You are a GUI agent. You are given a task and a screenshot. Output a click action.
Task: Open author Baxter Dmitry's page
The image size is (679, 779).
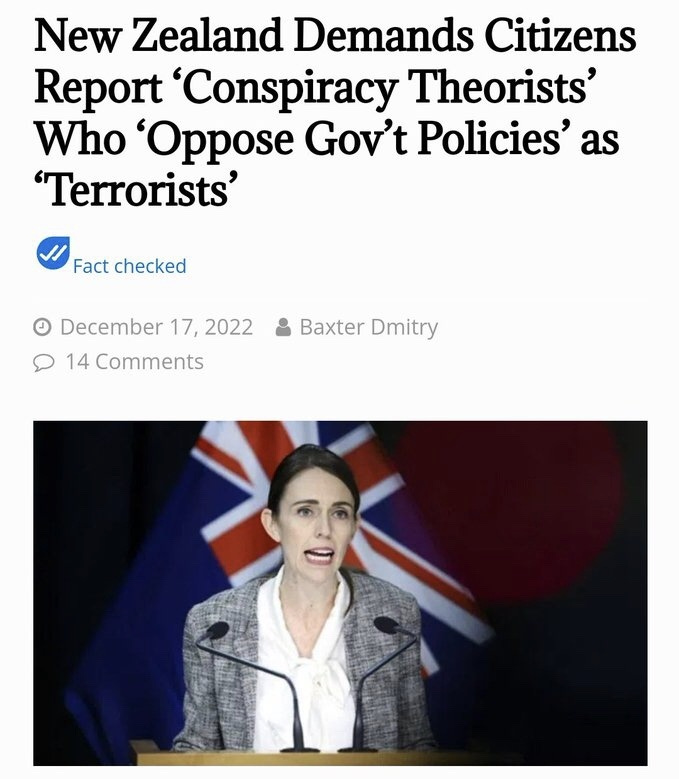[x=369, y=327]
